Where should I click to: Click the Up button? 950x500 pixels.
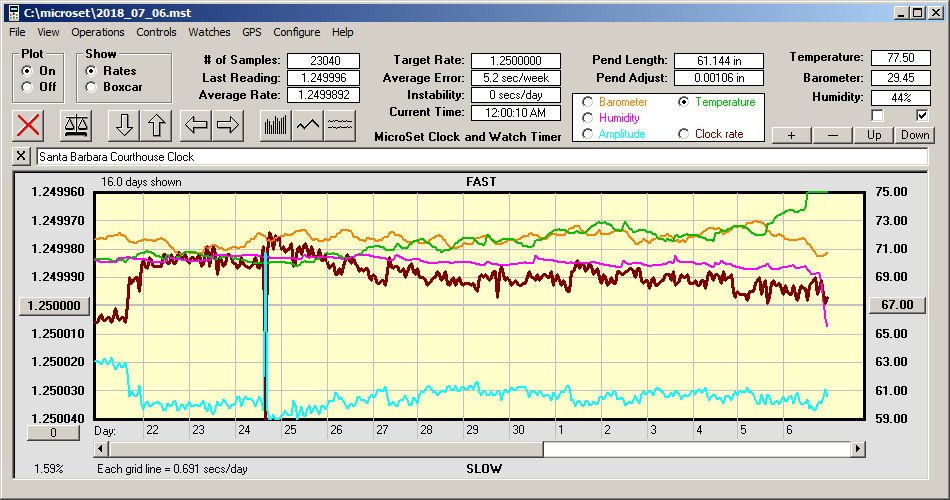(x=874, y=135)
